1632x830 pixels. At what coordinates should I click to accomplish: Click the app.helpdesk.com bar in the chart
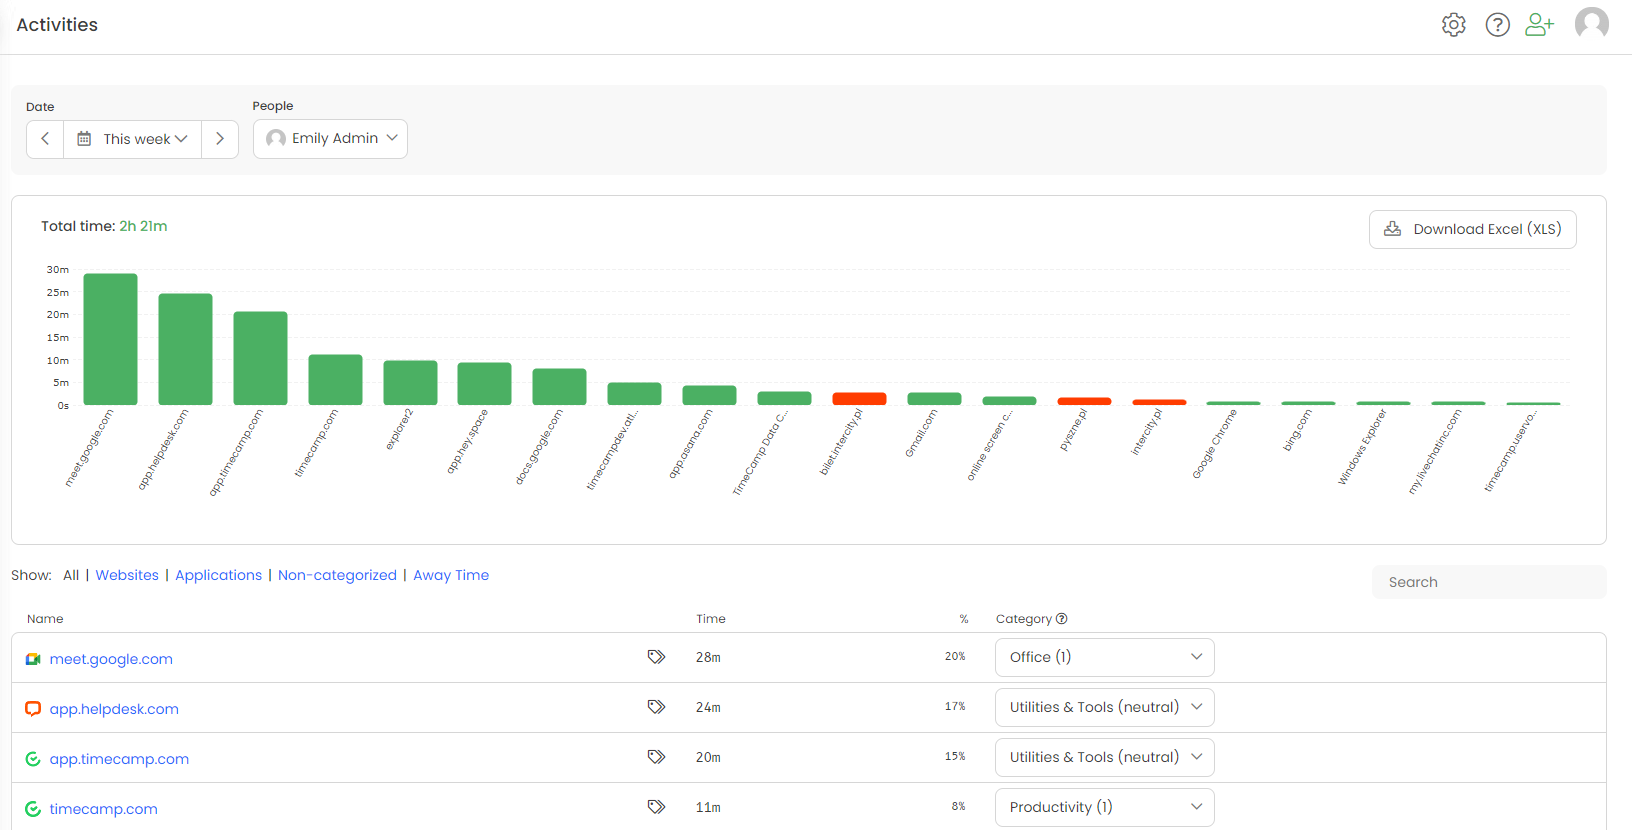pos(185,349)
